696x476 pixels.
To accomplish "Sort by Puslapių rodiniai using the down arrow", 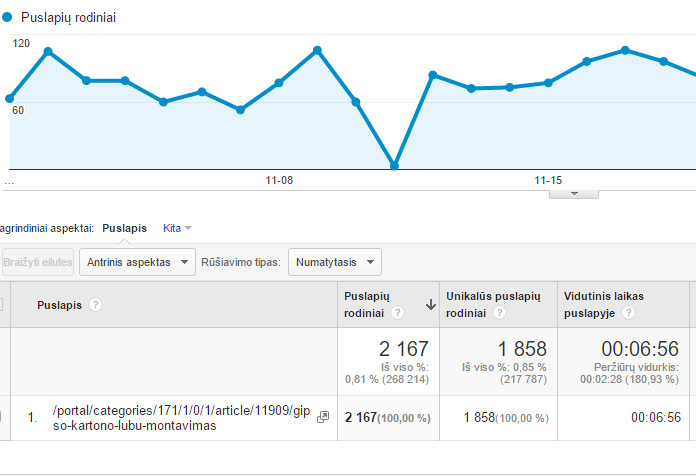I will point(431,305).
